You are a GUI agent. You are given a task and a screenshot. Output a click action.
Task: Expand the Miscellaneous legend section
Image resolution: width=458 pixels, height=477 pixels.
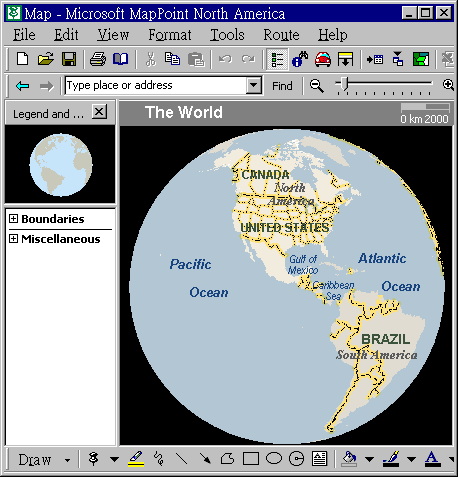[x=13, y=239]
